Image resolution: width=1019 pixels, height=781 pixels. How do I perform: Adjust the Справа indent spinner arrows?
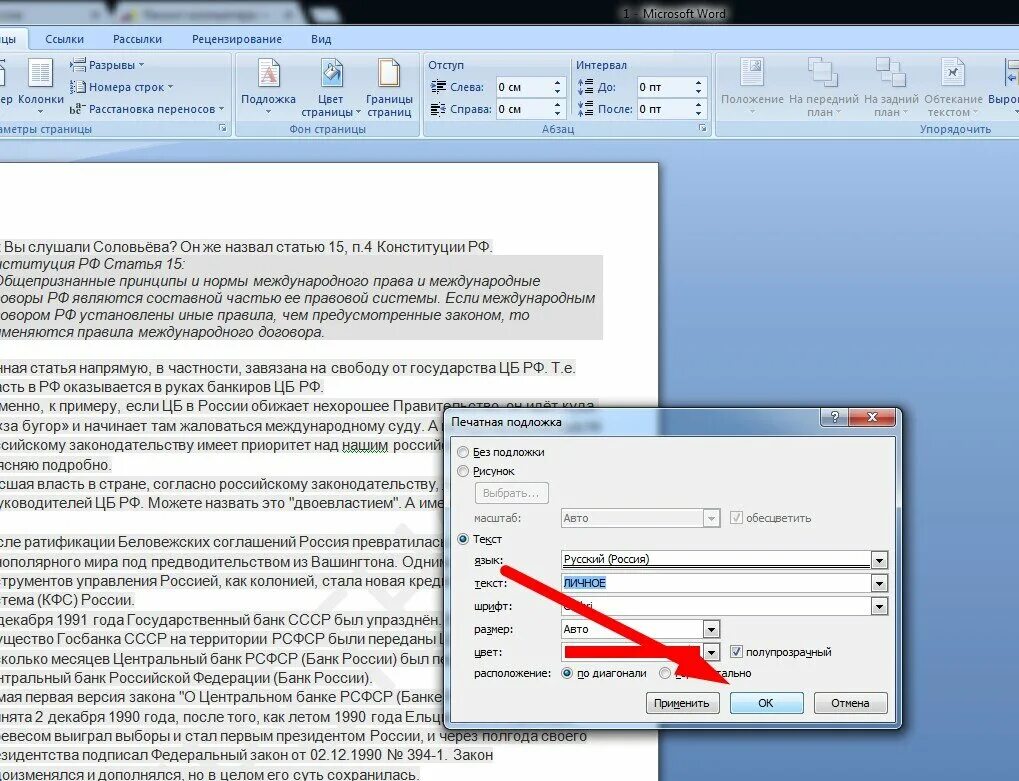pyautogui.click(x=557, y=109)
